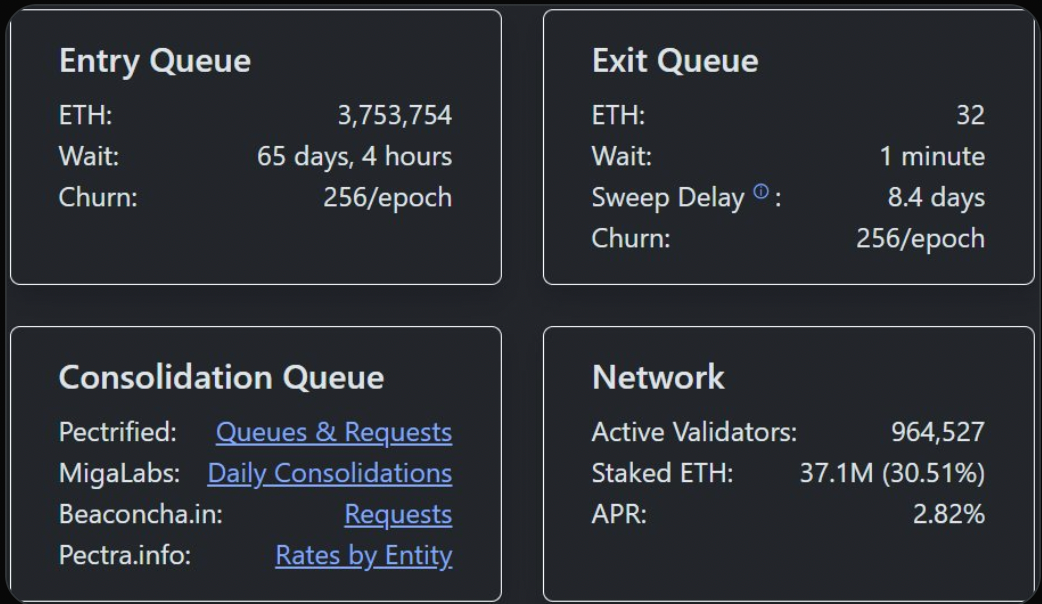
Task: Select the 2.82% APR value
Action: [949, 514]
